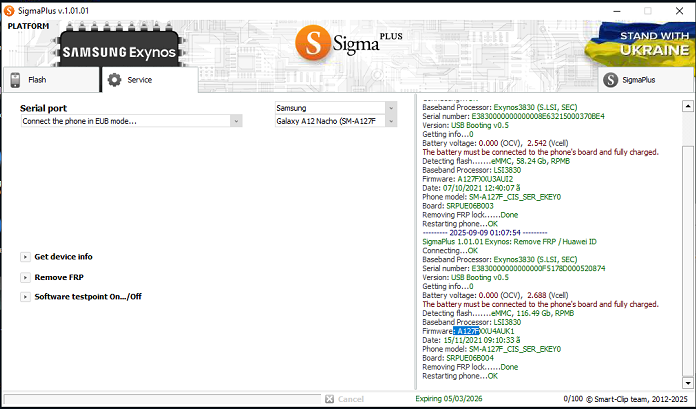696x409 pixels.
Task: Click the Remove FRP button
Action: tap(59, 277)
